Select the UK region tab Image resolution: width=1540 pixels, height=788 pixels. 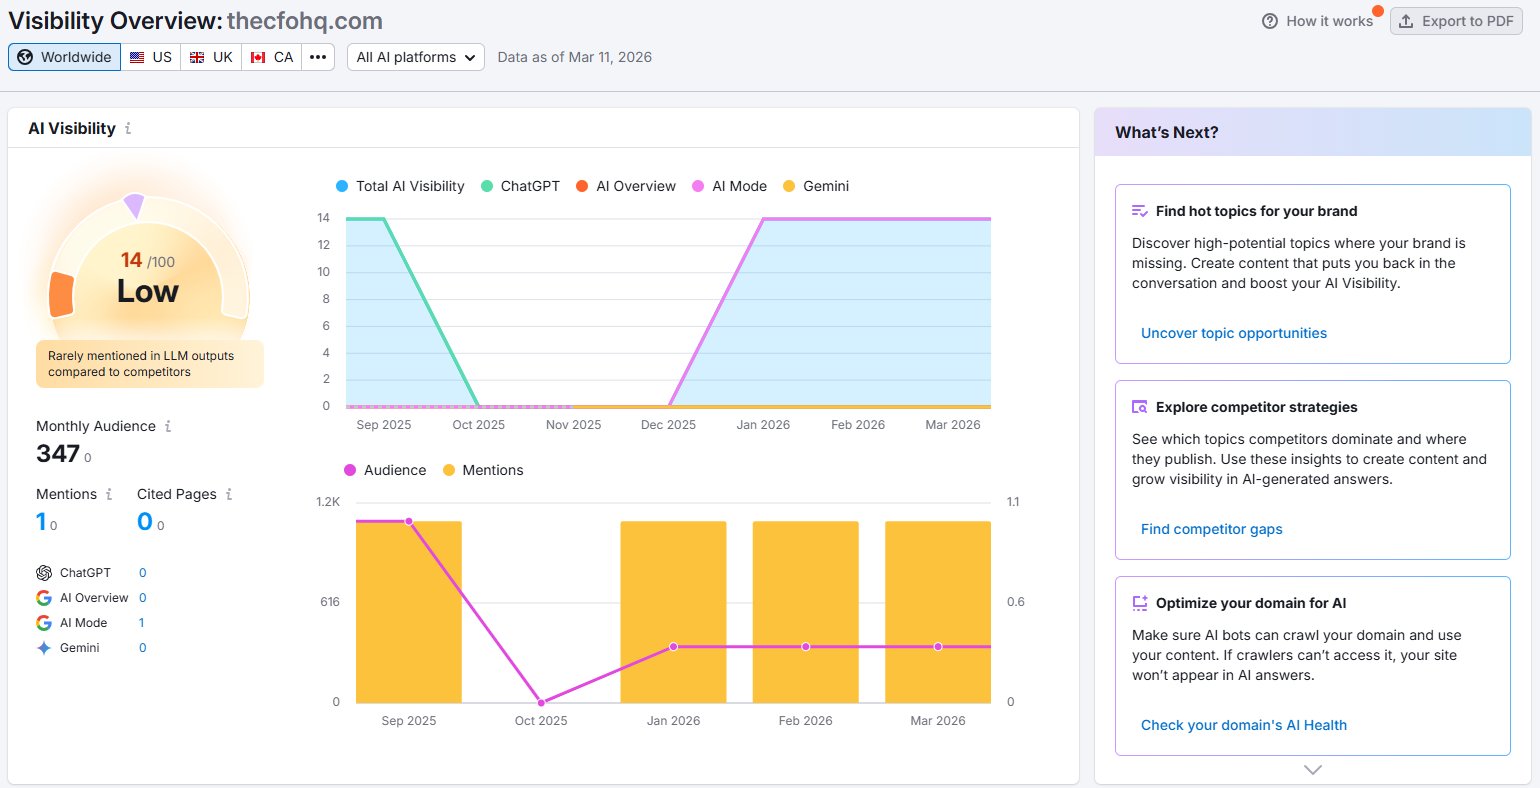(x=211, y=57)
